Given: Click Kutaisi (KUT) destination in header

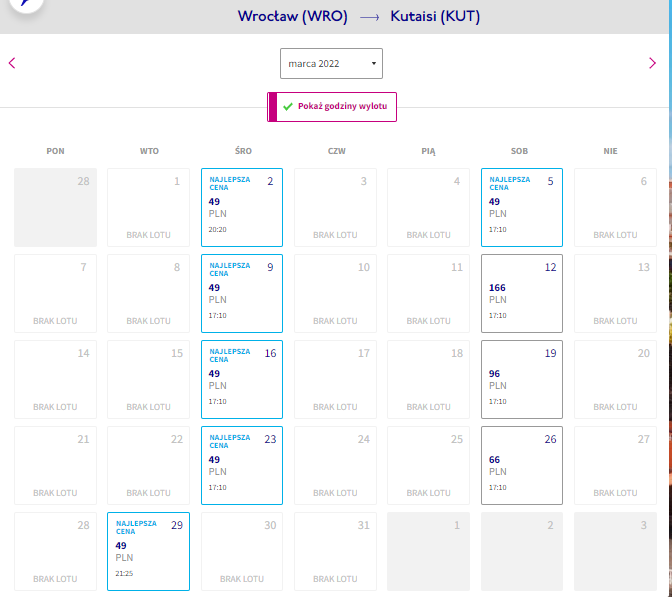Looking at the screenshot, I should (435, 16).
